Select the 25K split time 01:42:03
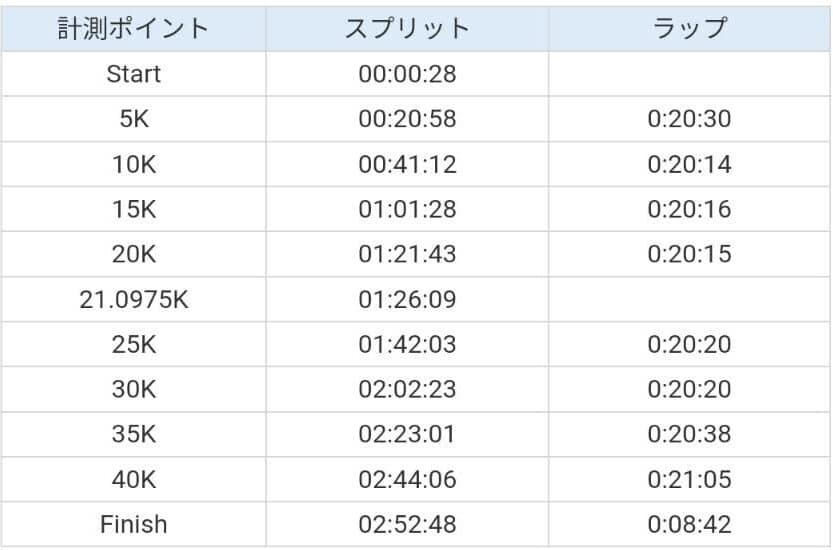Screen dimensions: 833x550 coord(407,344)
